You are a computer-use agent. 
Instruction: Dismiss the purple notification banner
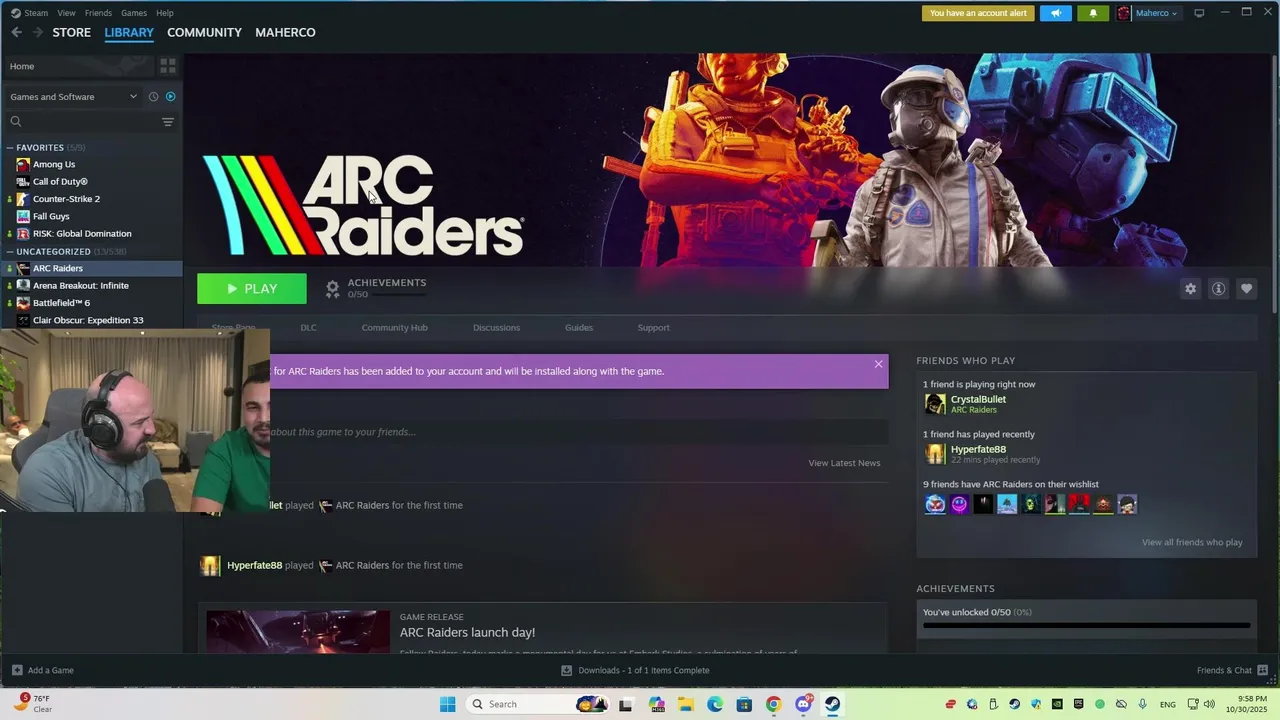(x=878, y=364)
